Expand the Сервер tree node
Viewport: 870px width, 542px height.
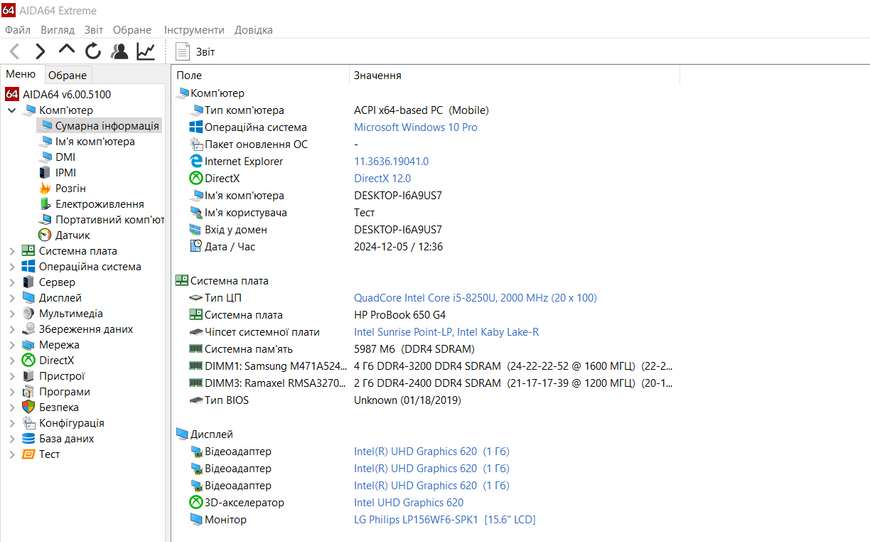12,282
